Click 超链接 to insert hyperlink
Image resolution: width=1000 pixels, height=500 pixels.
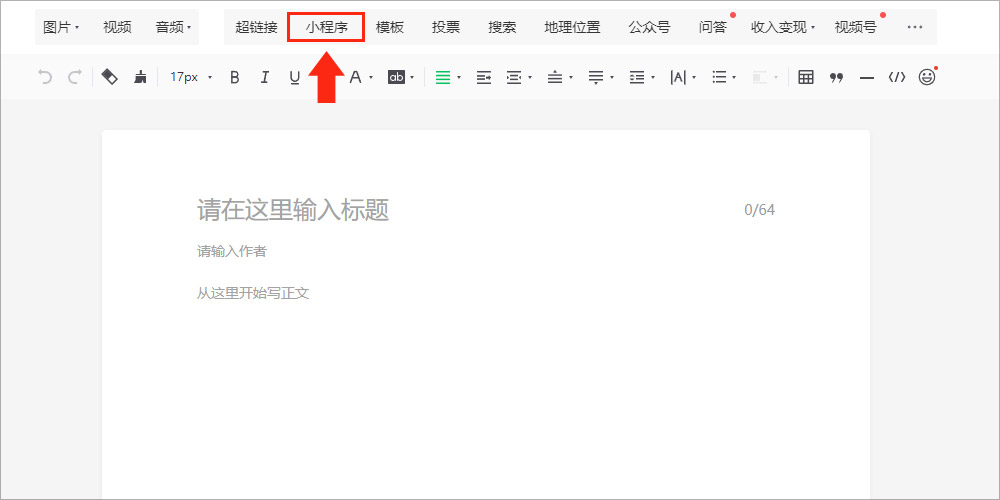(x=256, y=27)
